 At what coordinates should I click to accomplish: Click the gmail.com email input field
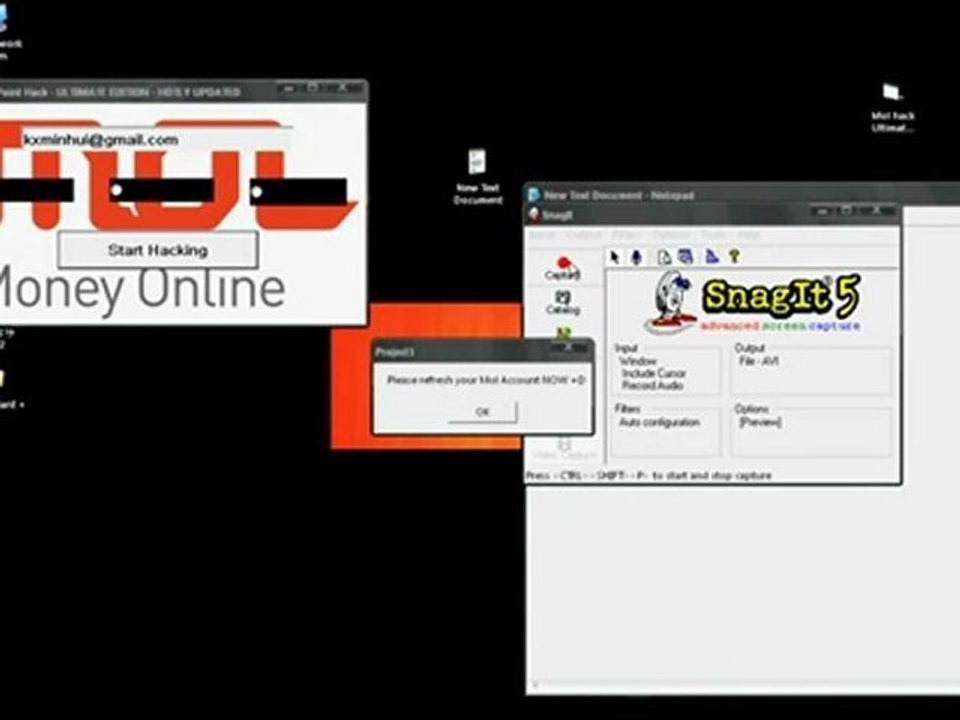tap(156, 140)
